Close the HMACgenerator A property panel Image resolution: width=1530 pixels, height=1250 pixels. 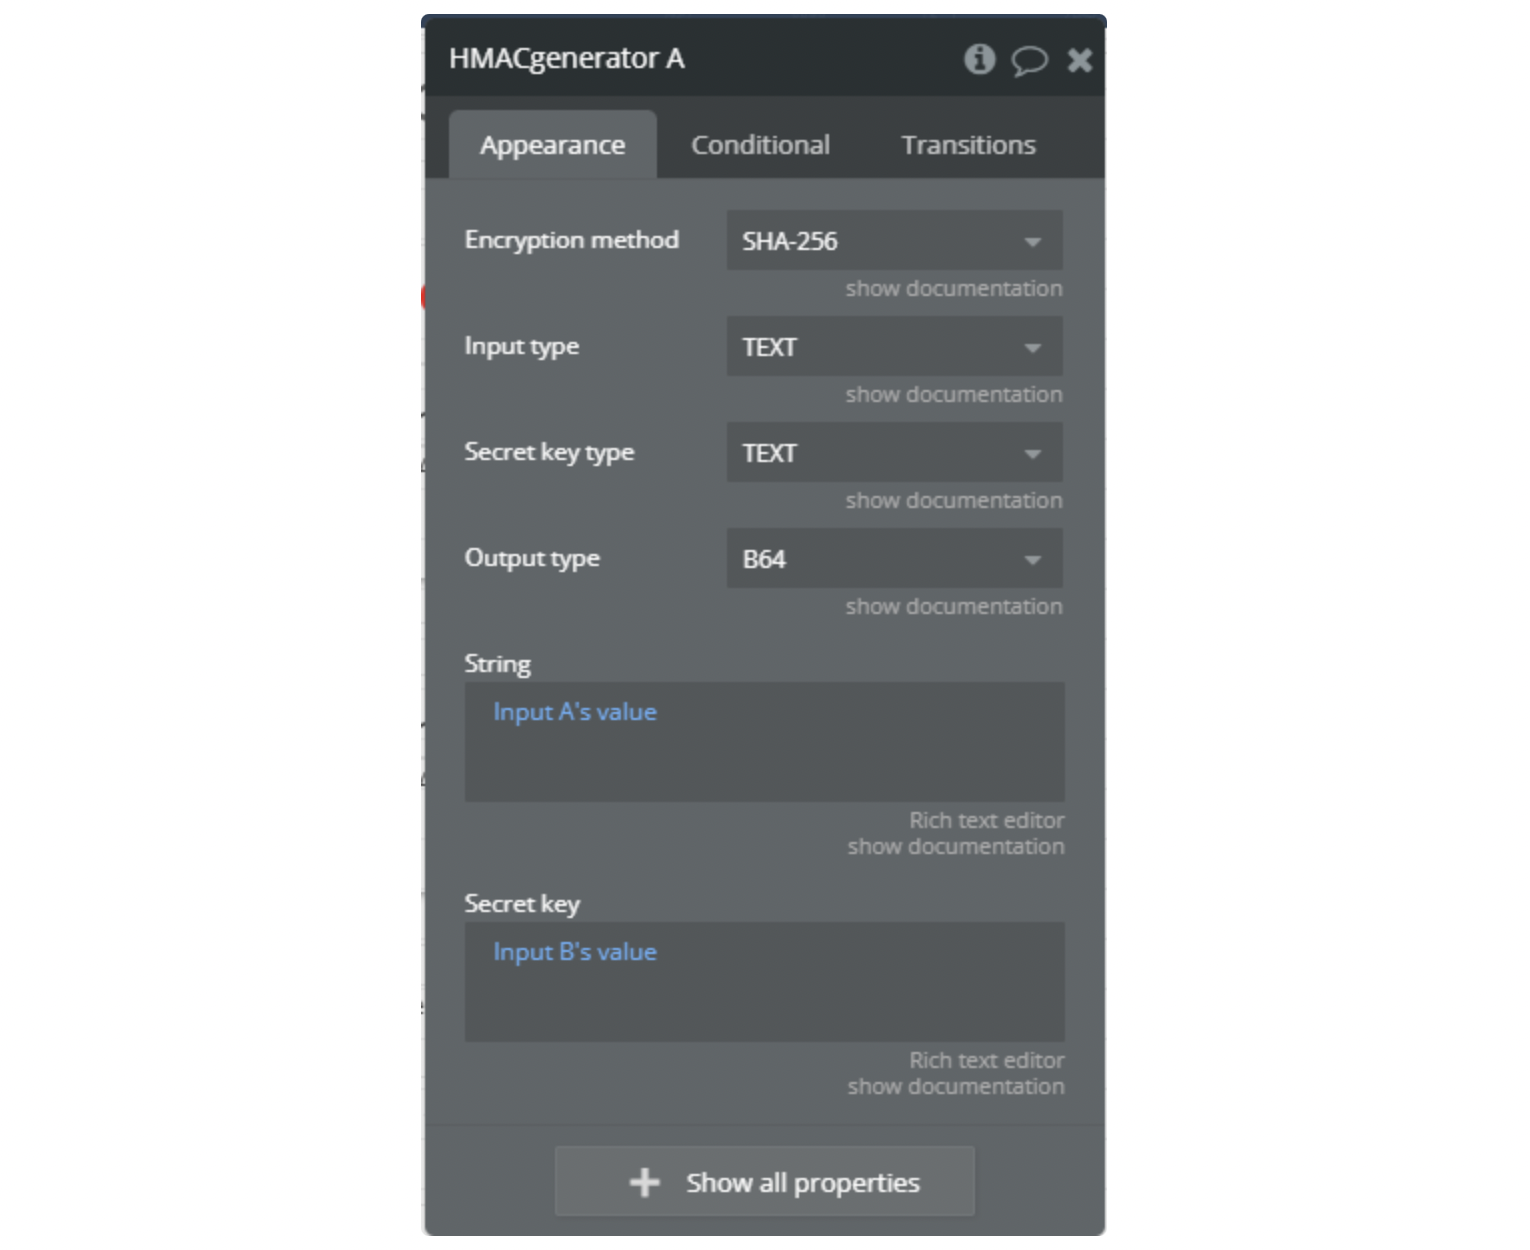pyautogui.click(x=1079, y=61)
